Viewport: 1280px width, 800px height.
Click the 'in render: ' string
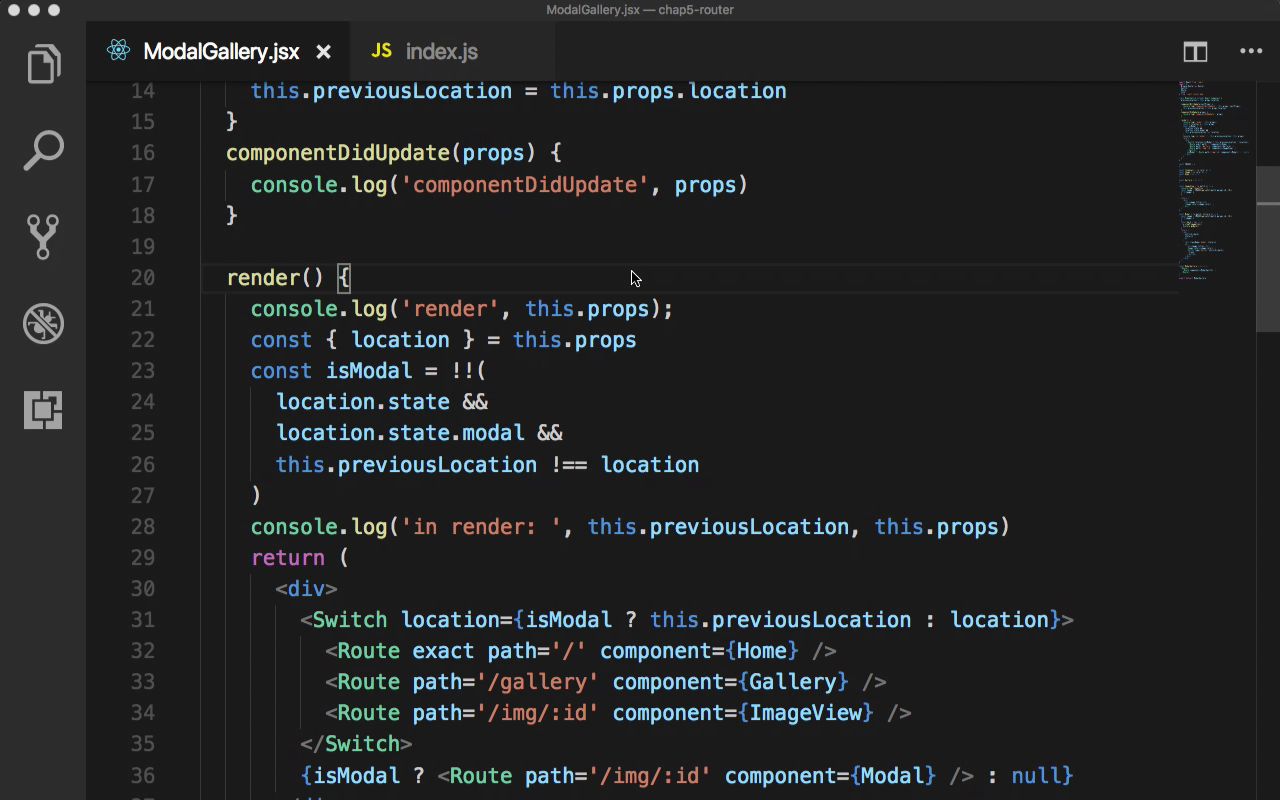click(x=481, y=527)
